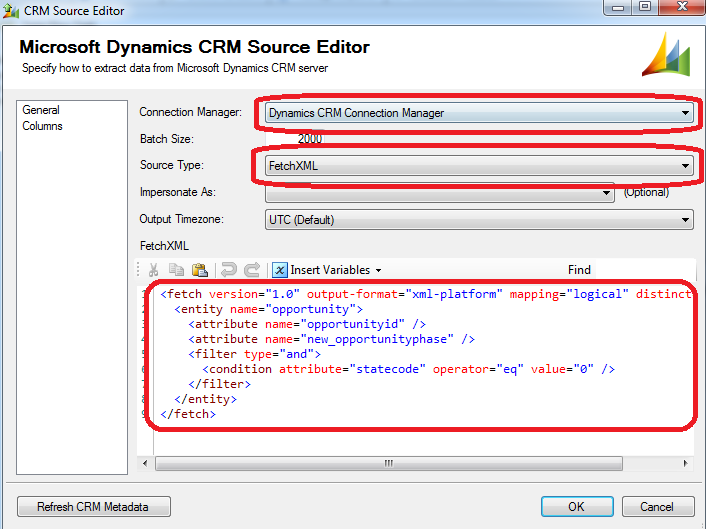Click the Cancel button
The height and width of the screenshot is (529, 706).
[658, 507]
